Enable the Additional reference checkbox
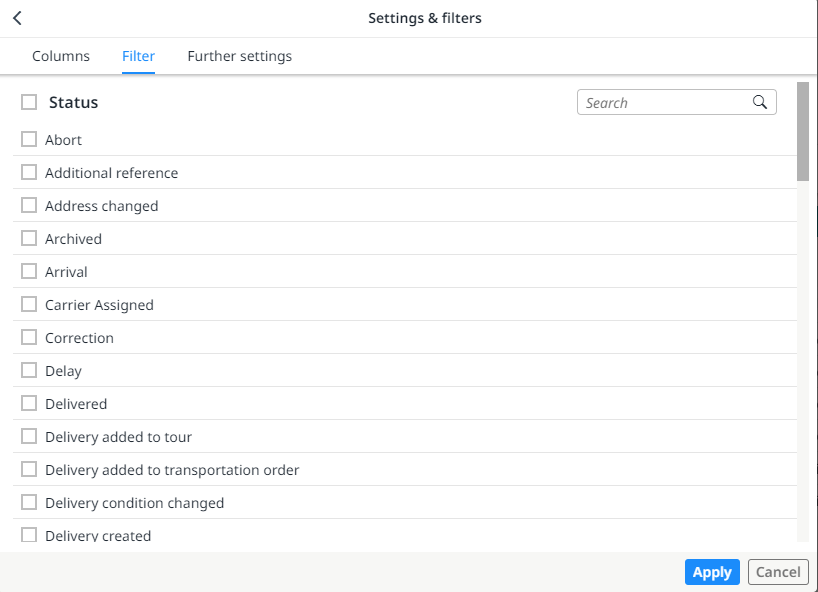The image size is (818, 592). click(29, 173)
